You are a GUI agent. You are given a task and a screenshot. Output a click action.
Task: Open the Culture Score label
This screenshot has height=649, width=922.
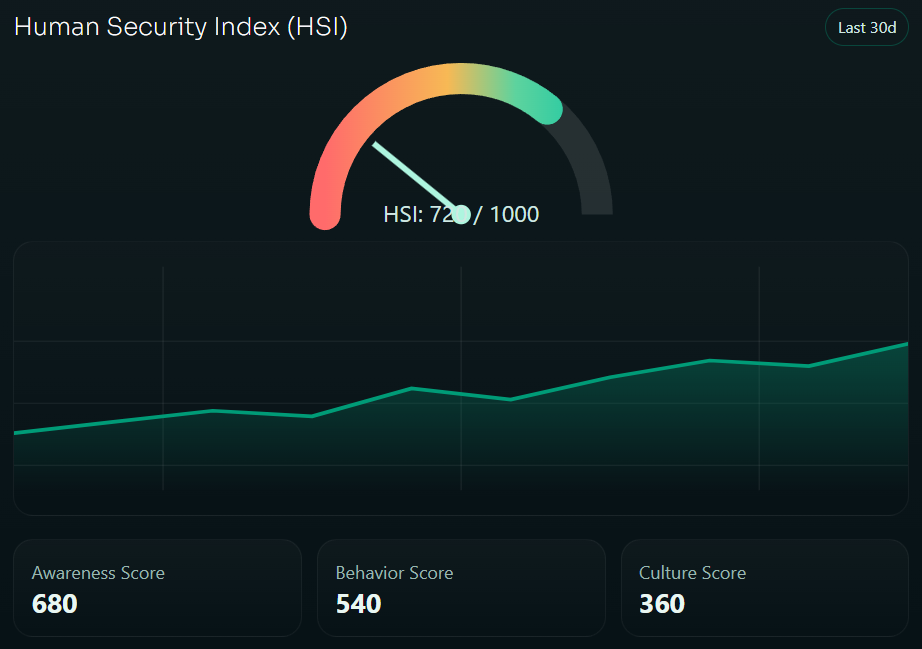pos(692,573)
